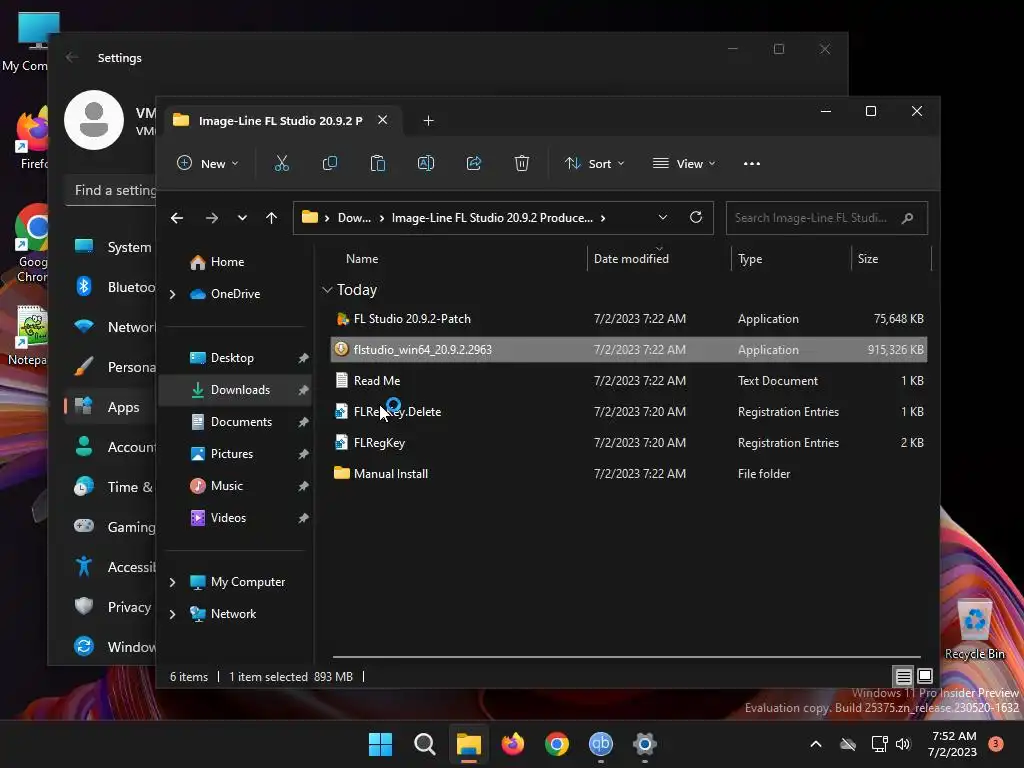The image size is (1024, 768).
Task: Click the Delete trash can icon
Action: (x=521, y=163)
